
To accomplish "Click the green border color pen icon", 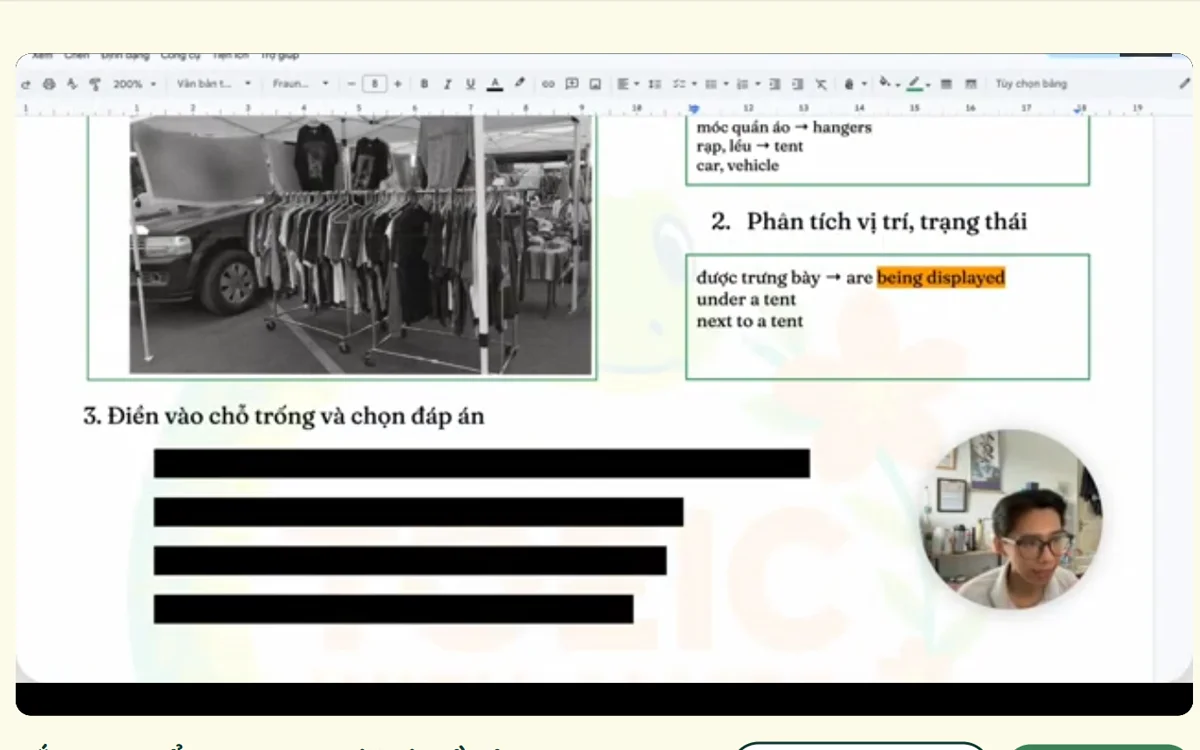I will point(915,84).
